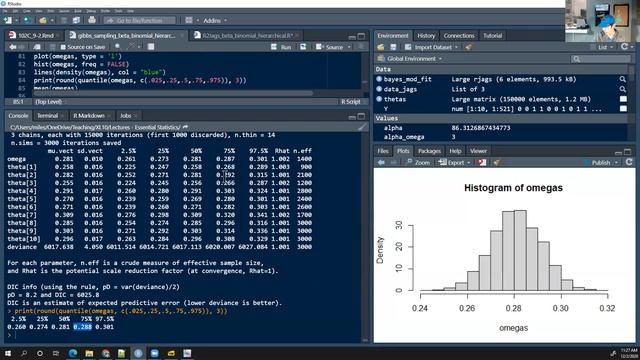Refresh the current plot
The image size is (640, 360).
629,162
